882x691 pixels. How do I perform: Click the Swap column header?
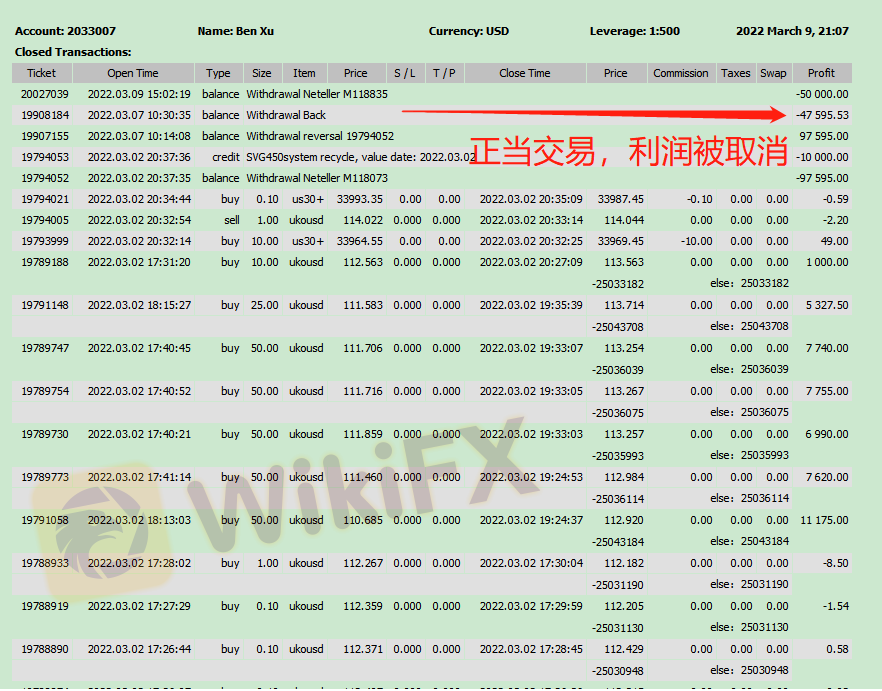click(773, 73)
